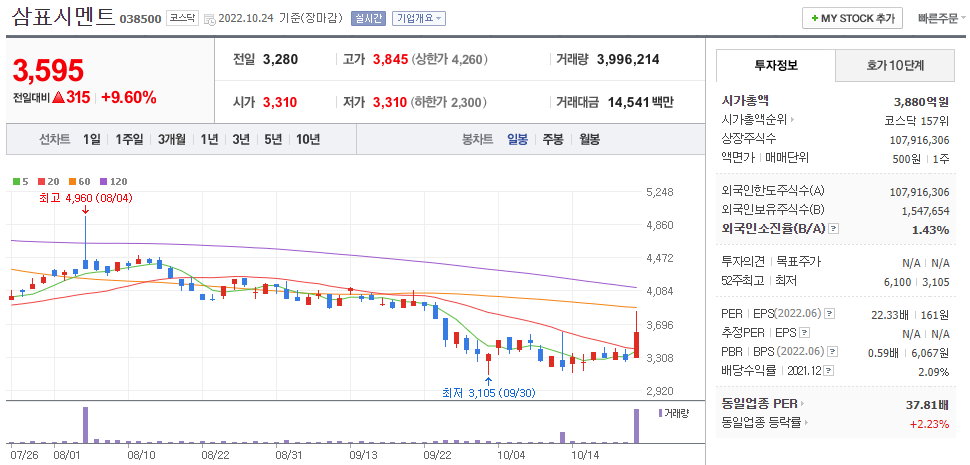
Task: Click the calendar/time icon next to 2022.10.24
Action: coord(209,19)
